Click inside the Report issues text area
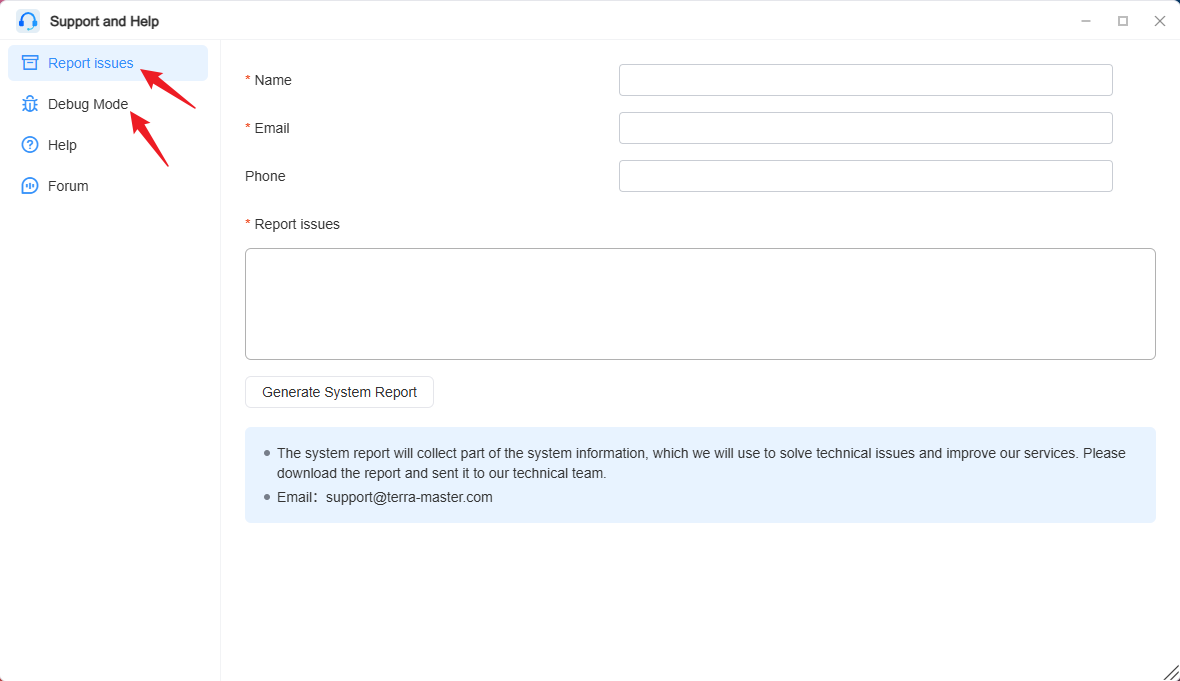This screenshot has width=1180, height=681. click(x=700, y=304)
